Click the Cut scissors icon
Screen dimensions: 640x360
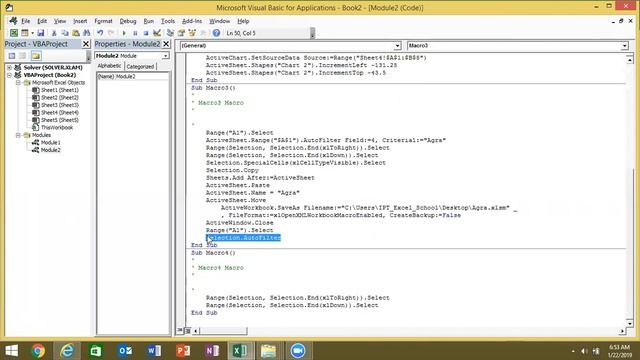point(53,33)
